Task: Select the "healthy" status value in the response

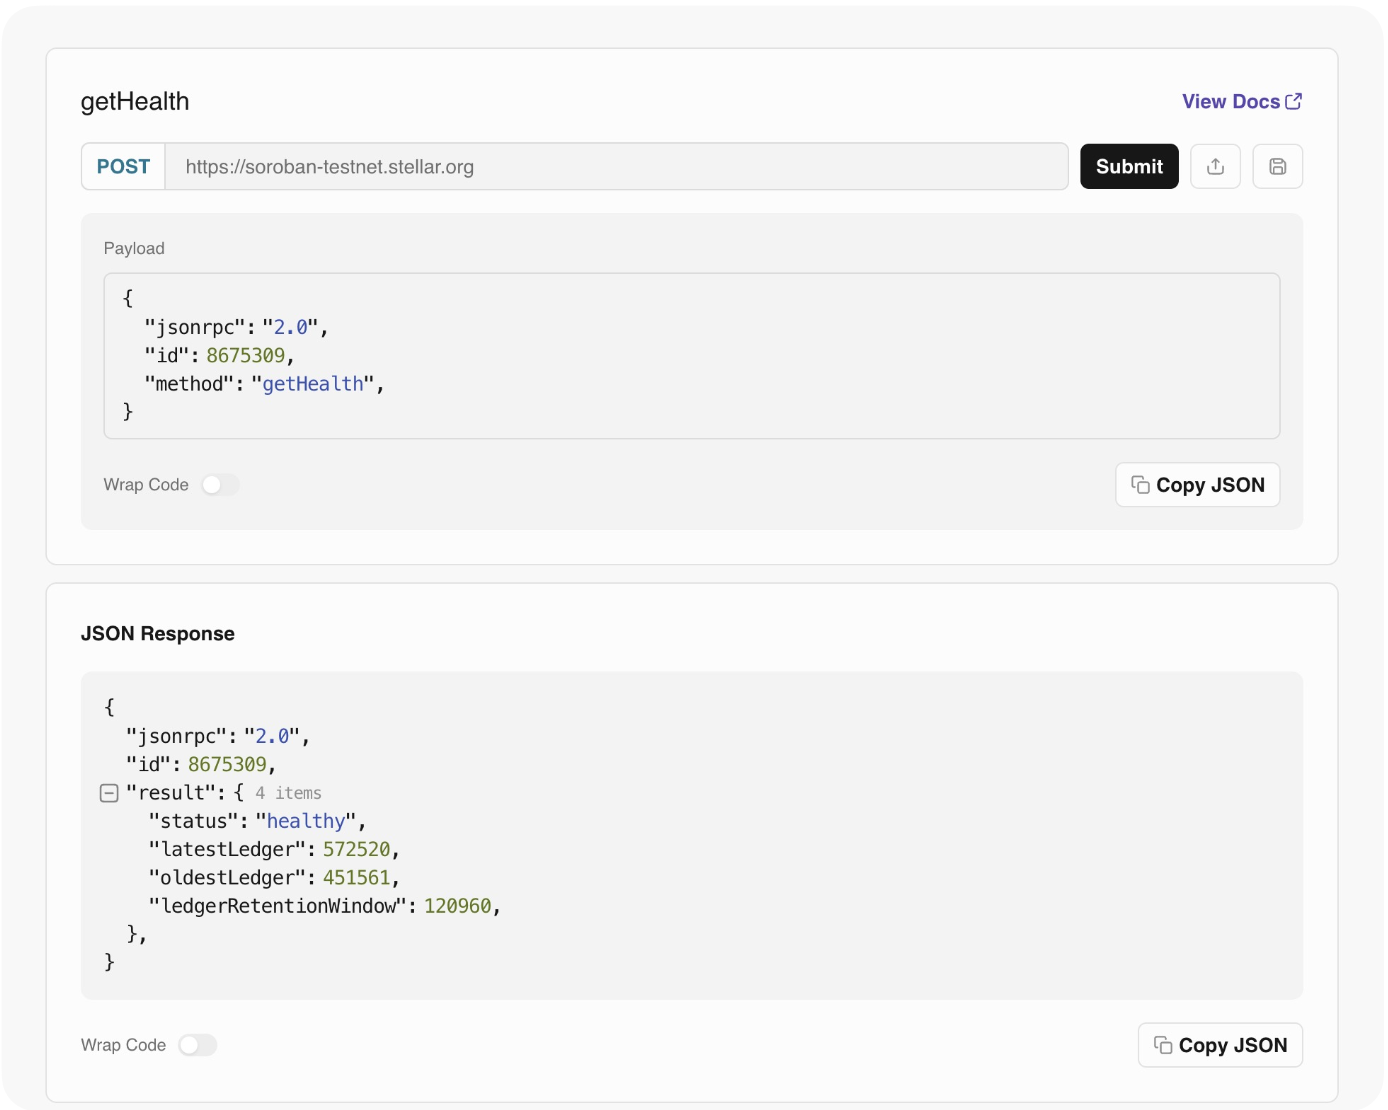Action: coord(305,821)
